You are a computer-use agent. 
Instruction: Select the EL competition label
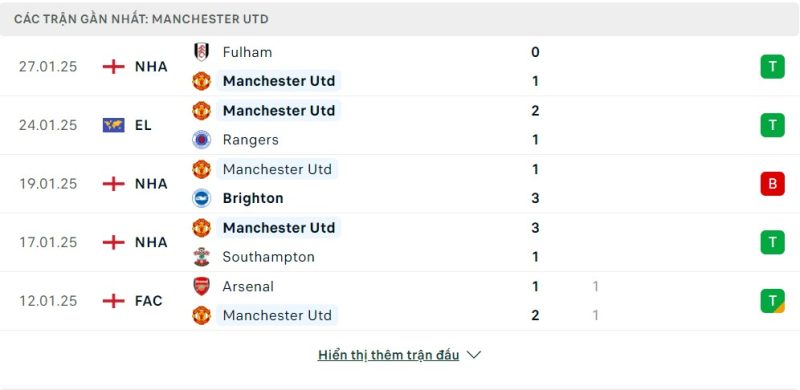click(x=143, y=125)
